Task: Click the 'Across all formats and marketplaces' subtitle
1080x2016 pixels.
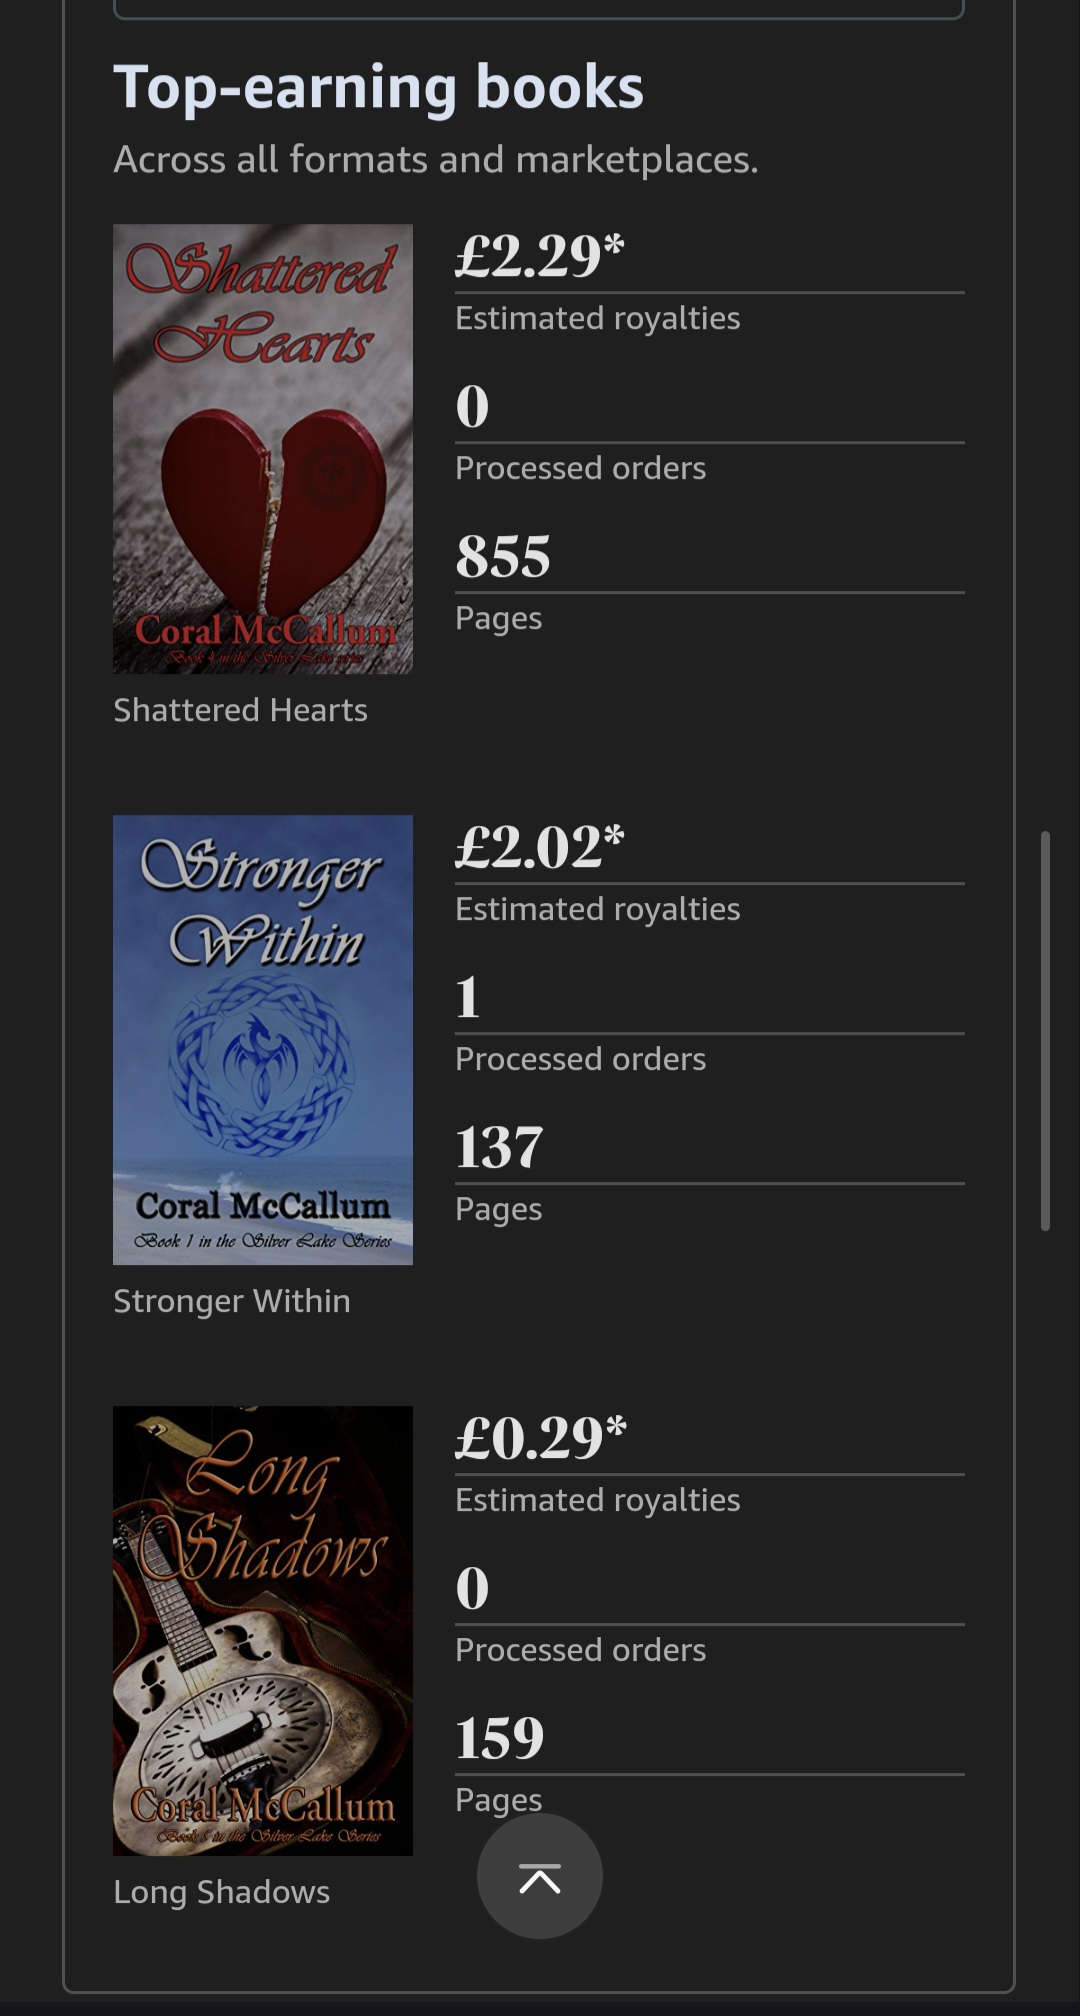Action: (x=436, y=160)
